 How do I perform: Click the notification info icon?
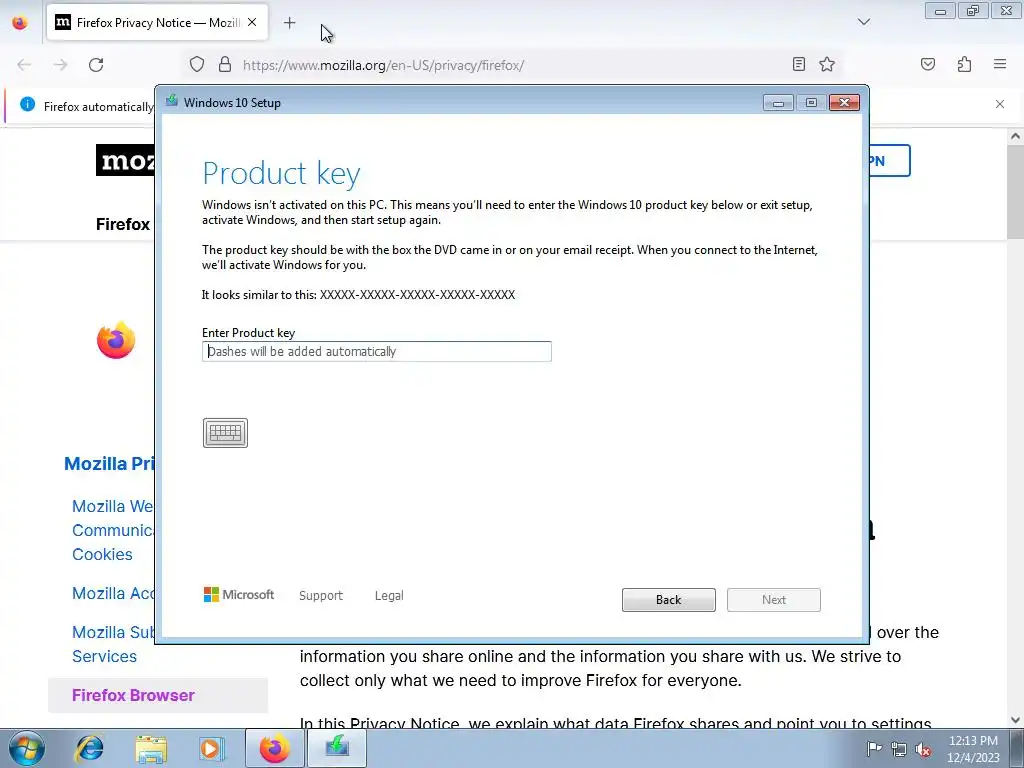pos(27,104)
